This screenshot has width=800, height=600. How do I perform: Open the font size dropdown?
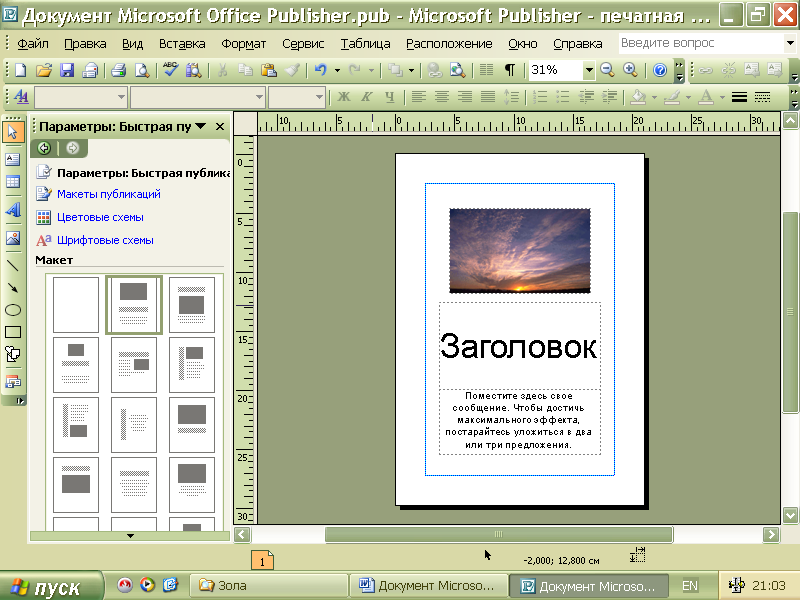click(319, 96)
